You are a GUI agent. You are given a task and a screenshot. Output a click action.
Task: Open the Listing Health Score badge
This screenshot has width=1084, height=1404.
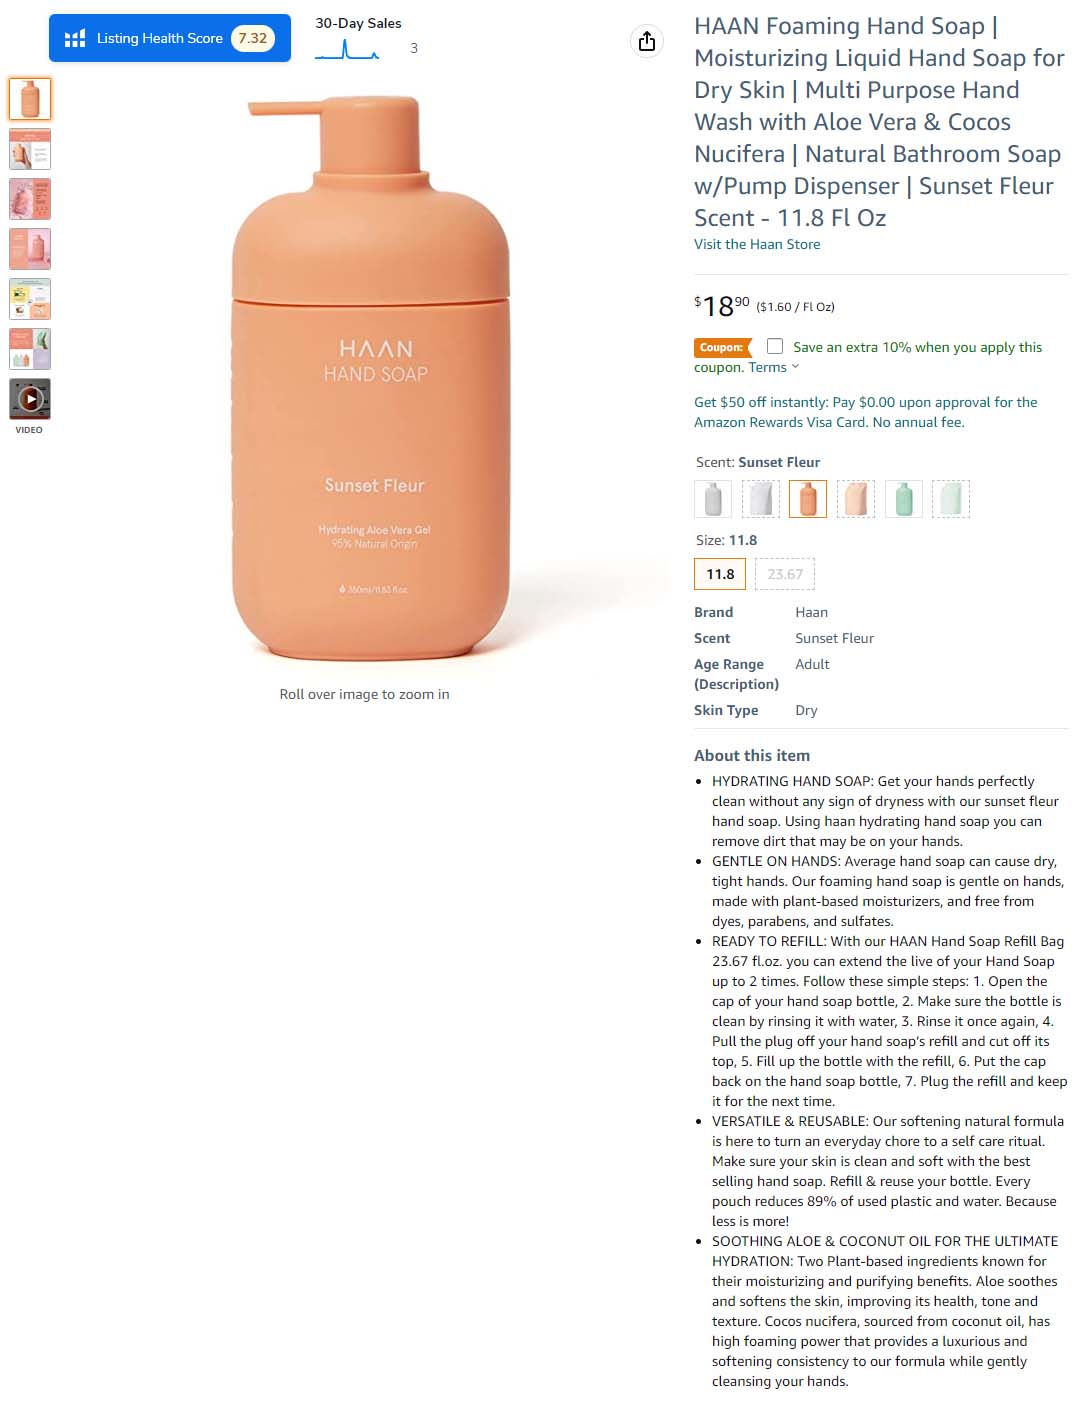(x=170, y=38)
